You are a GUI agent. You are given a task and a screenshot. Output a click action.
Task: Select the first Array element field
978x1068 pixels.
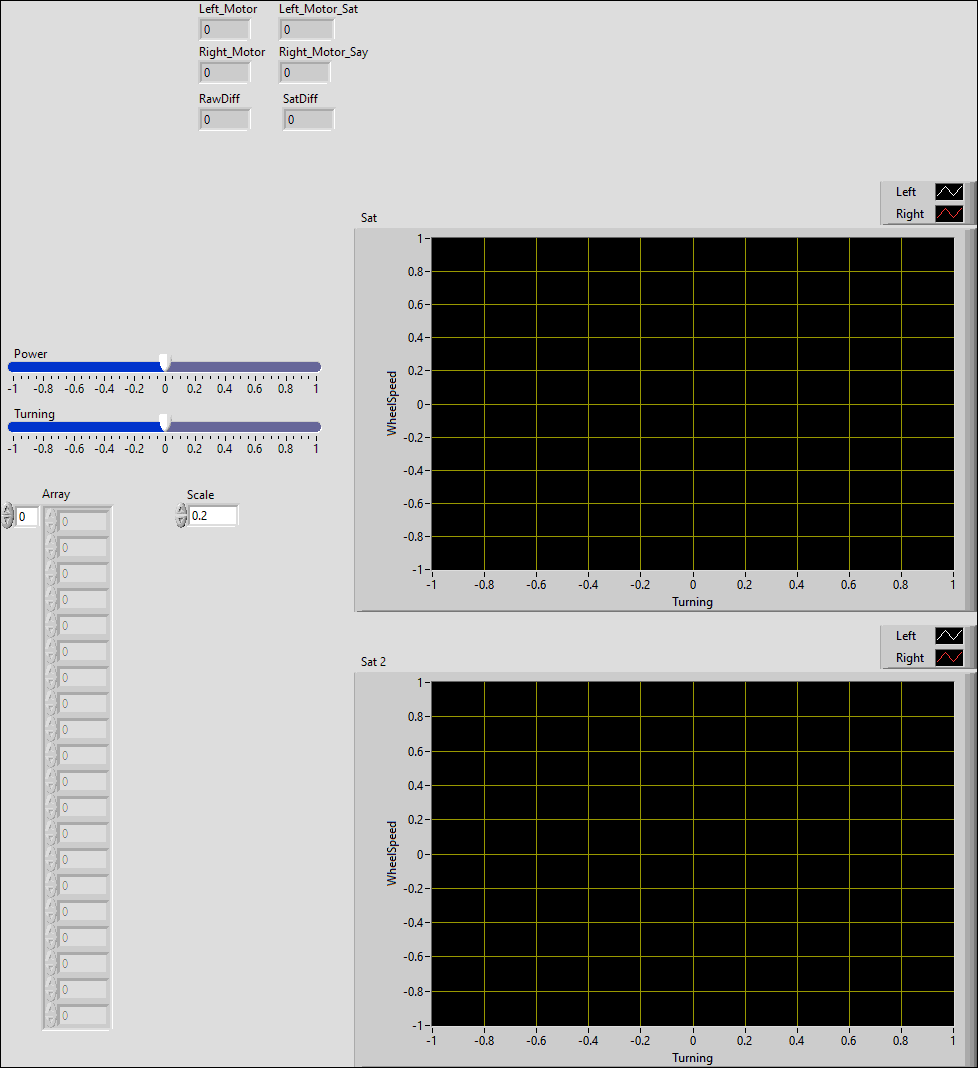click(x=83, y=521)
